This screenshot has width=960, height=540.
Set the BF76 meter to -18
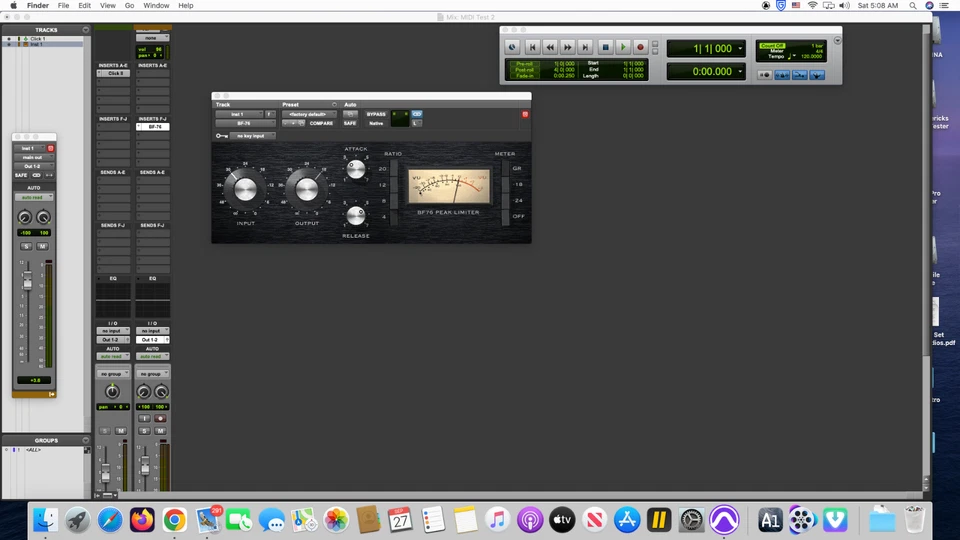505,184
